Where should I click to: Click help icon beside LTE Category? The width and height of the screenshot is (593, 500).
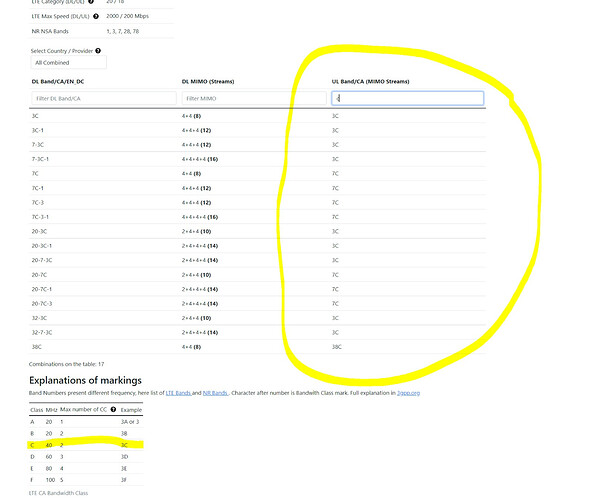click(91, 2)
